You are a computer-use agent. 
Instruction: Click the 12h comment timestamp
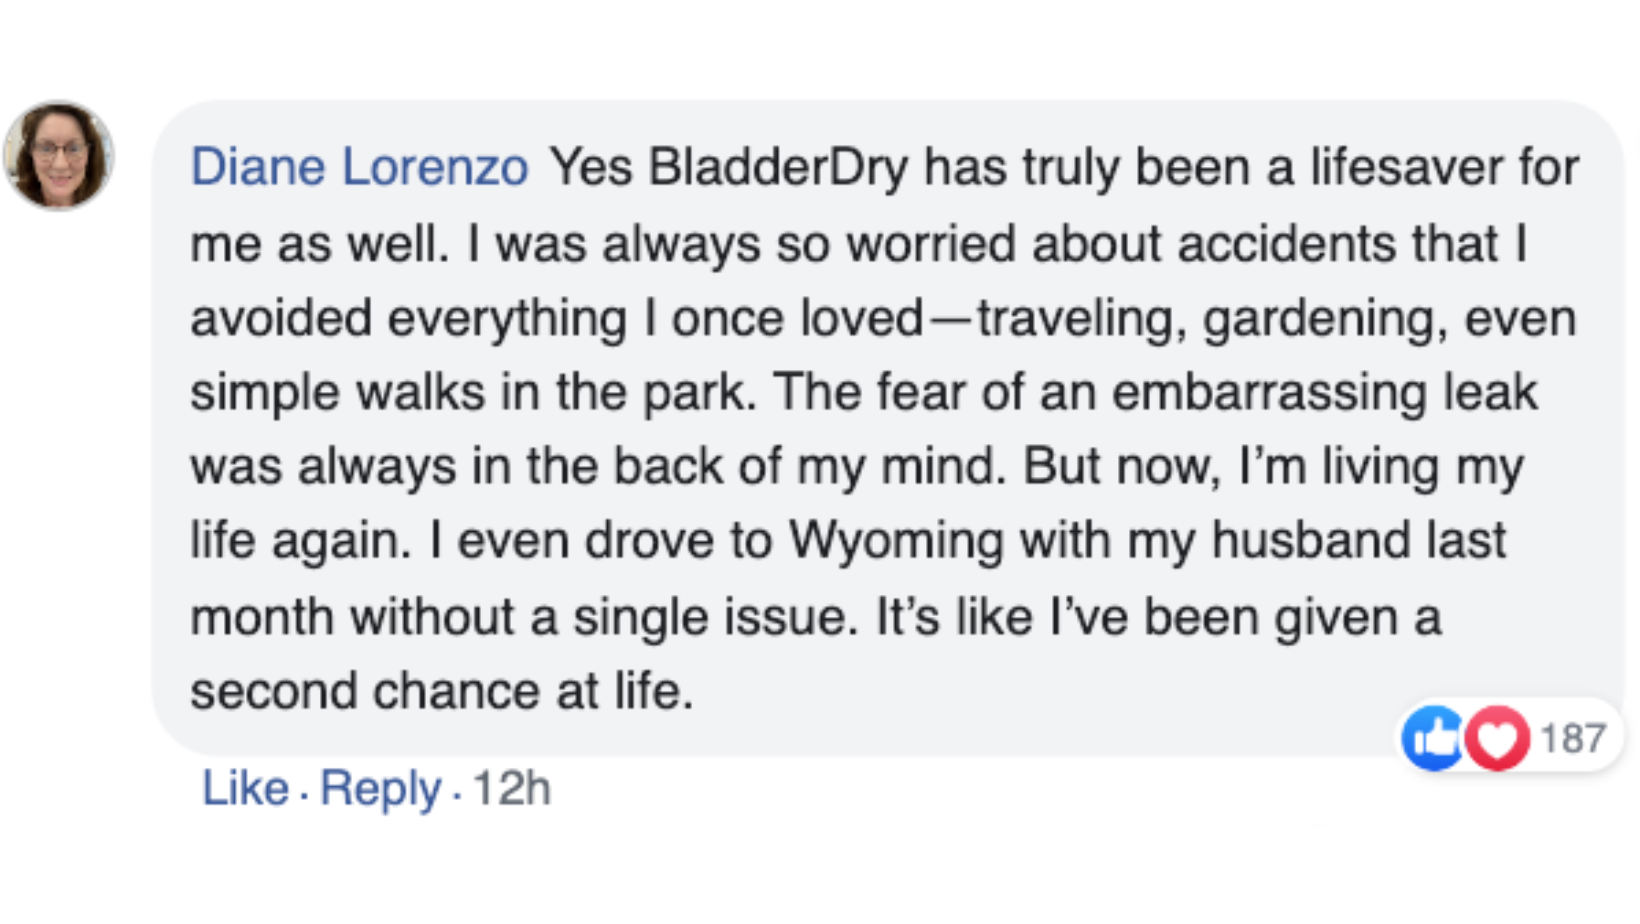pyautogui.click(x=511, y=788)
